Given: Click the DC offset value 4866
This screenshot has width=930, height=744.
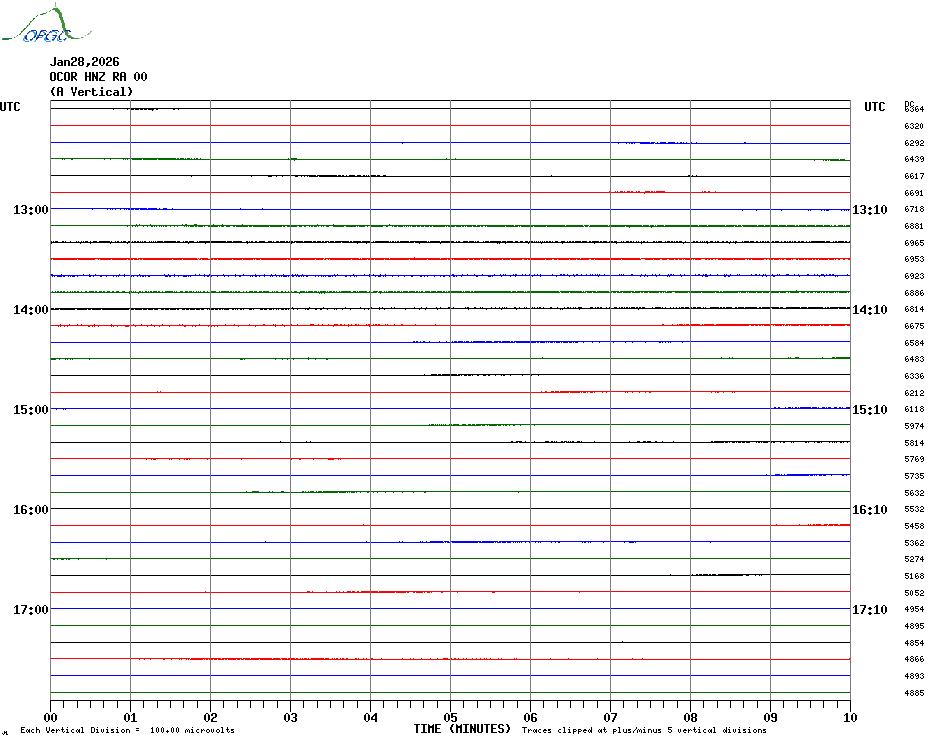Looking at the screenshot, I should (x=914, y=659).
